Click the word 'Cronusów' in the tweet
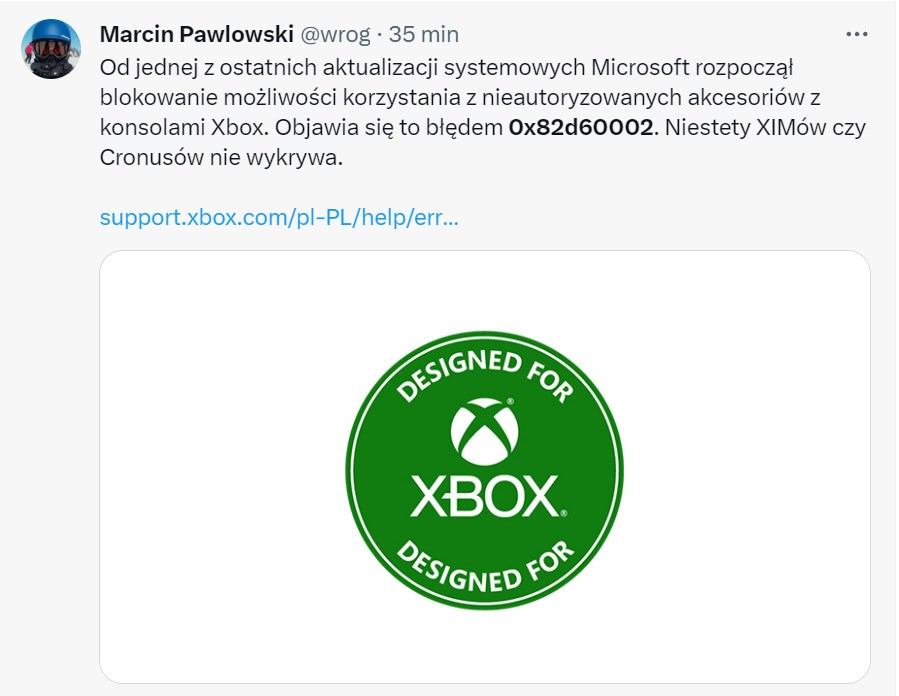 pyautogui.click(x=145, y=158)
